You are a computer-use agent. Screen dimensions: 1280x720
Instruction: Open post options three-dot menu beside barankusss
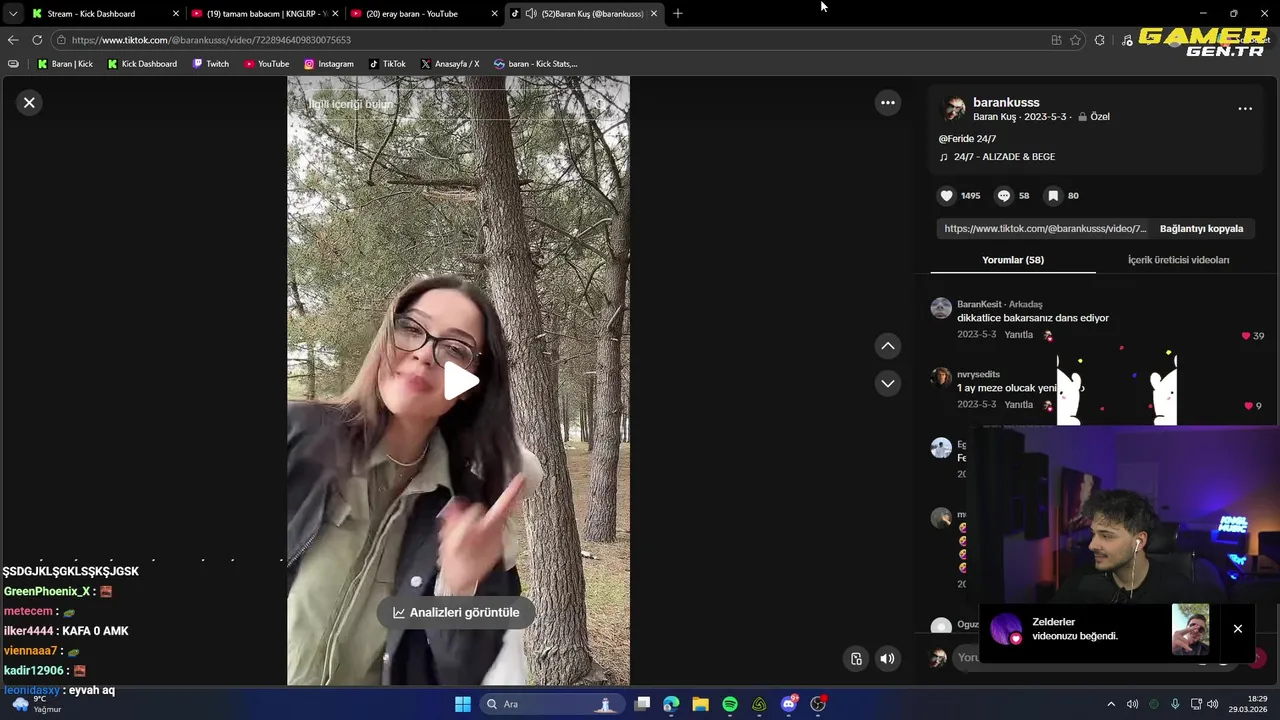(x=1245, y=108)
